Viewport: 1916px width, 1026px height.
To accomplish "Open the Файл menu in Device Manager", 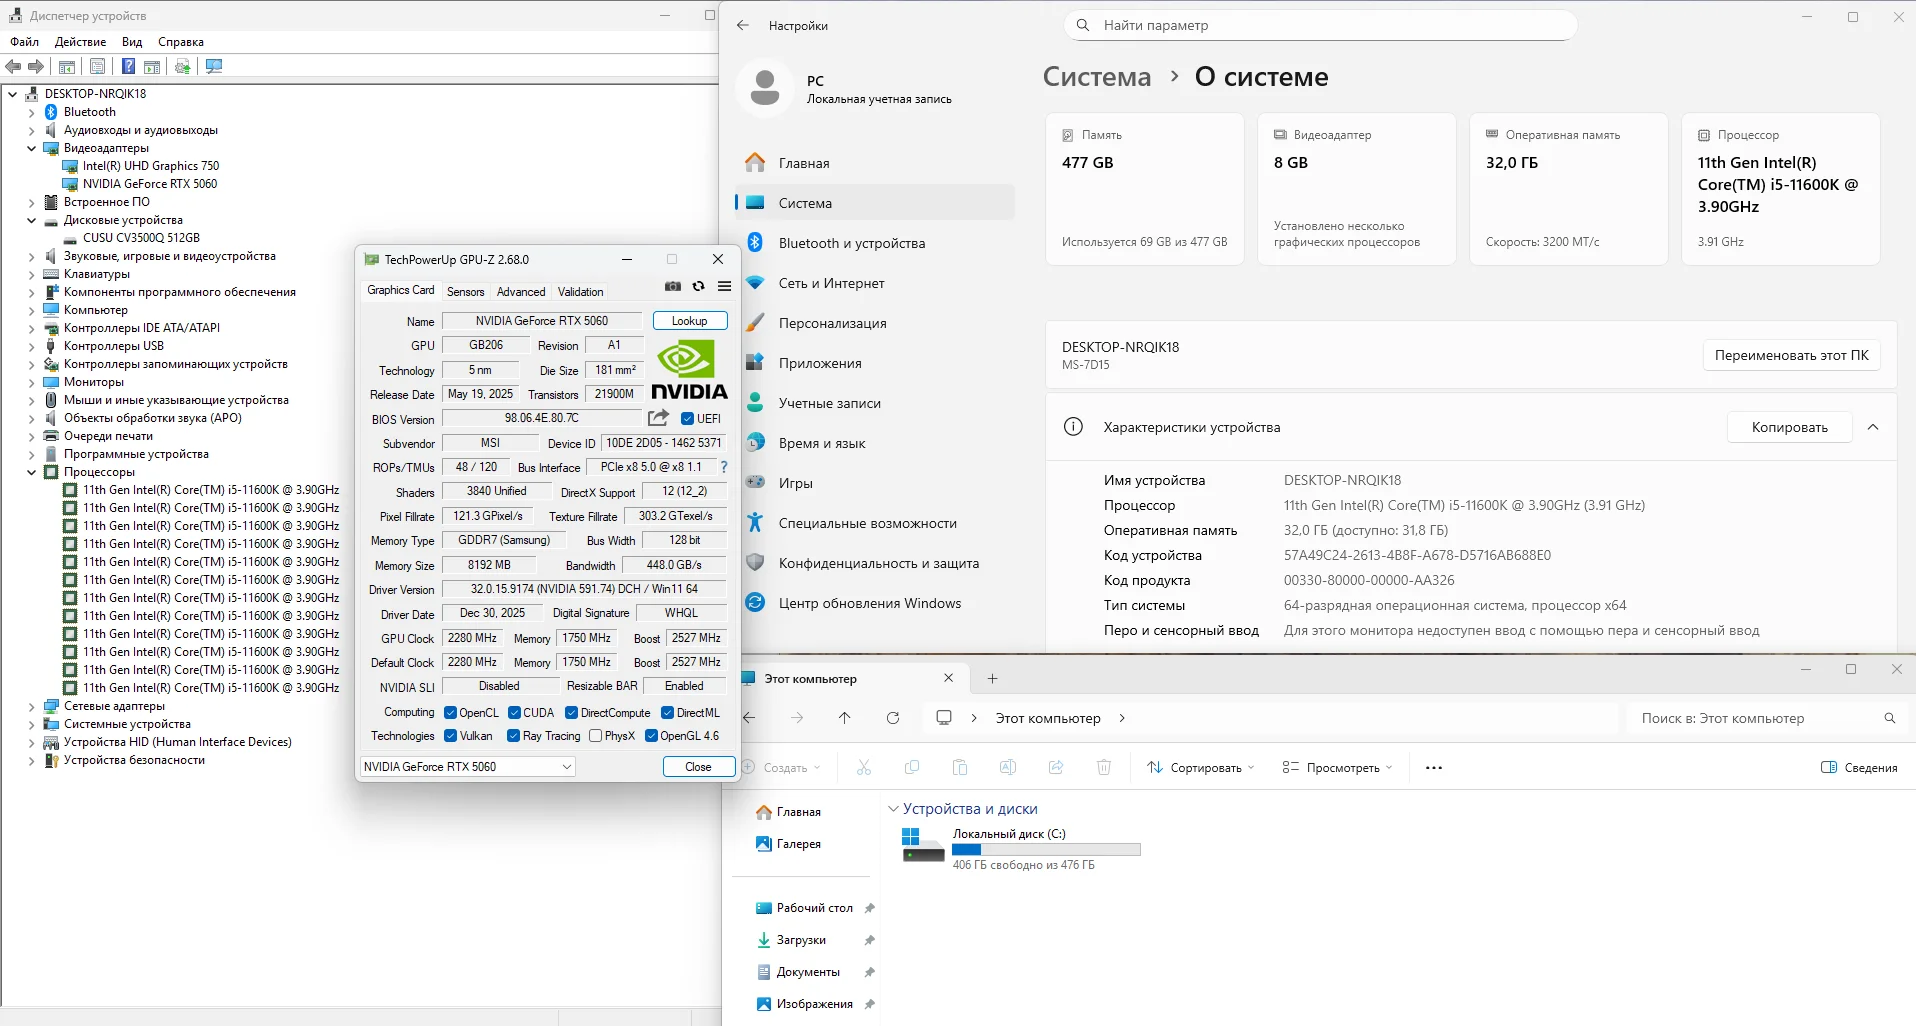I will click(x=25, y=42).
